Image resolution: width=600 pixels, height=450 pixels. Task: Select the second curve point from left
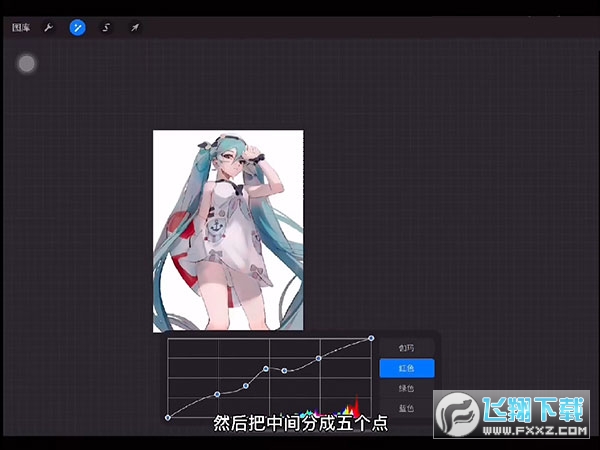(217, 394)
